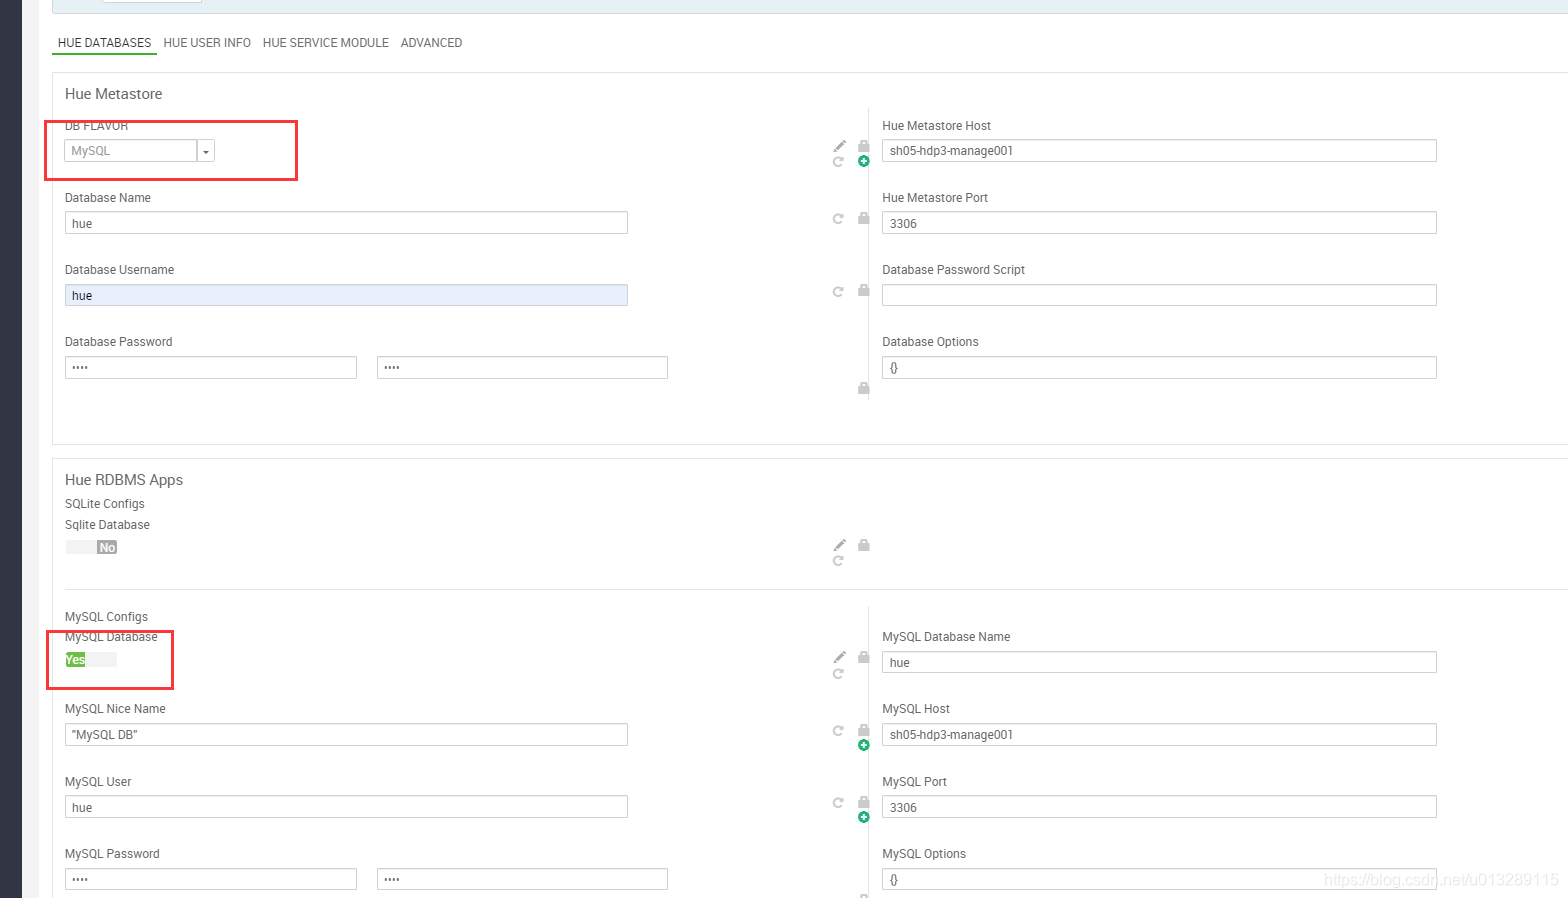Click the lock icon in the Database Username row
1568x898 pixels.
(x=864, y=290)
